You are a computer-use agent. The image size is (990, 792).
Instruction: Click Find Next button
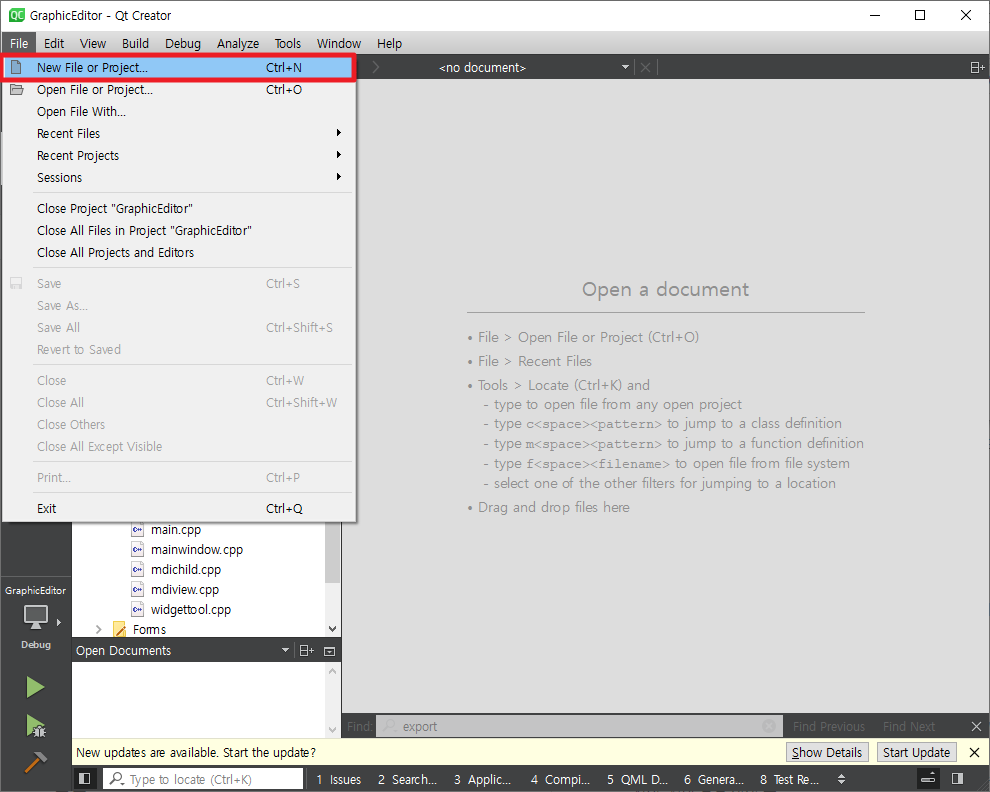(909, 726)
